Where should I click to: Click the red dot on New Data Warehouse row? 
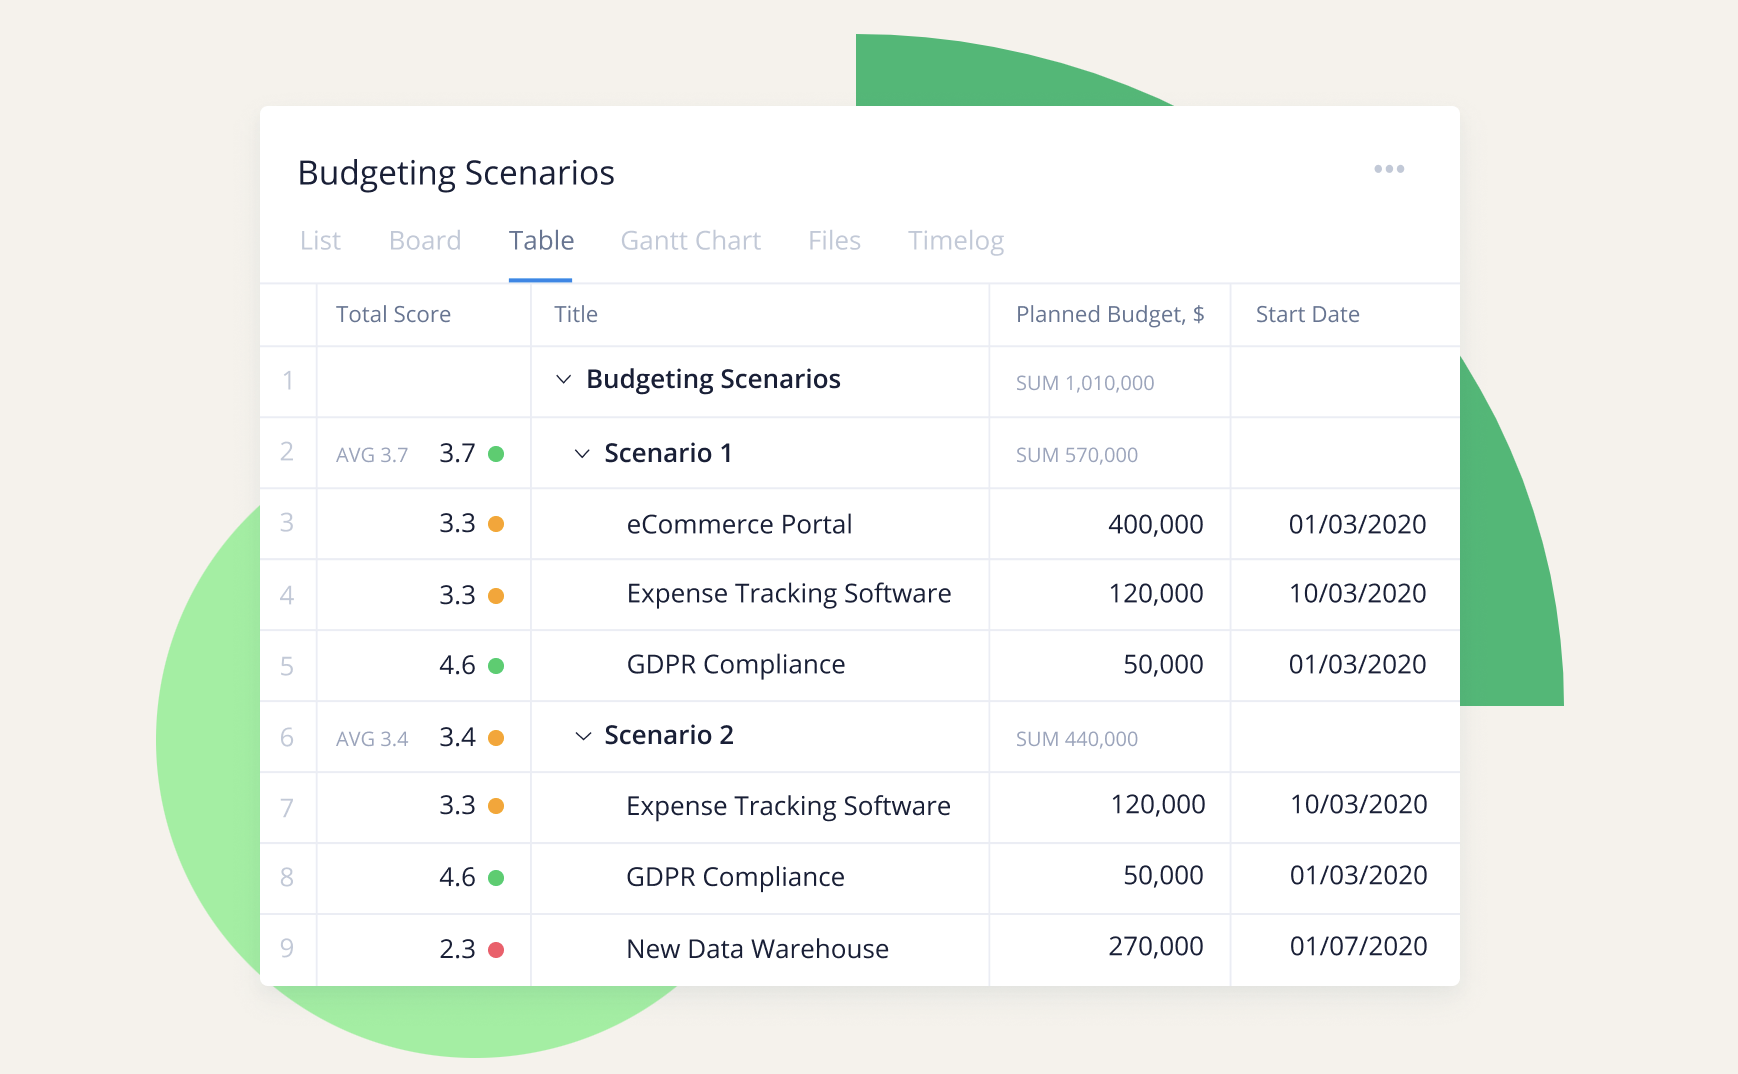497,949
